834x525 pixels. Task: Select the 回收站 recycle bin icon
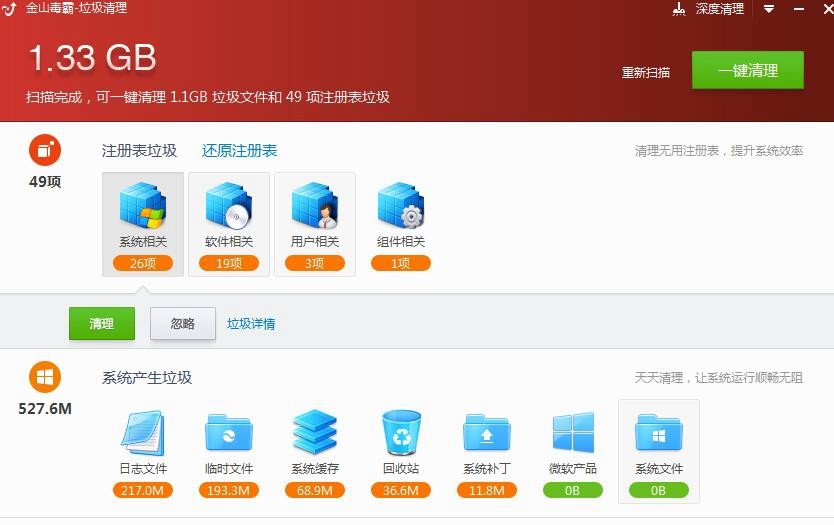pos(401,432)
